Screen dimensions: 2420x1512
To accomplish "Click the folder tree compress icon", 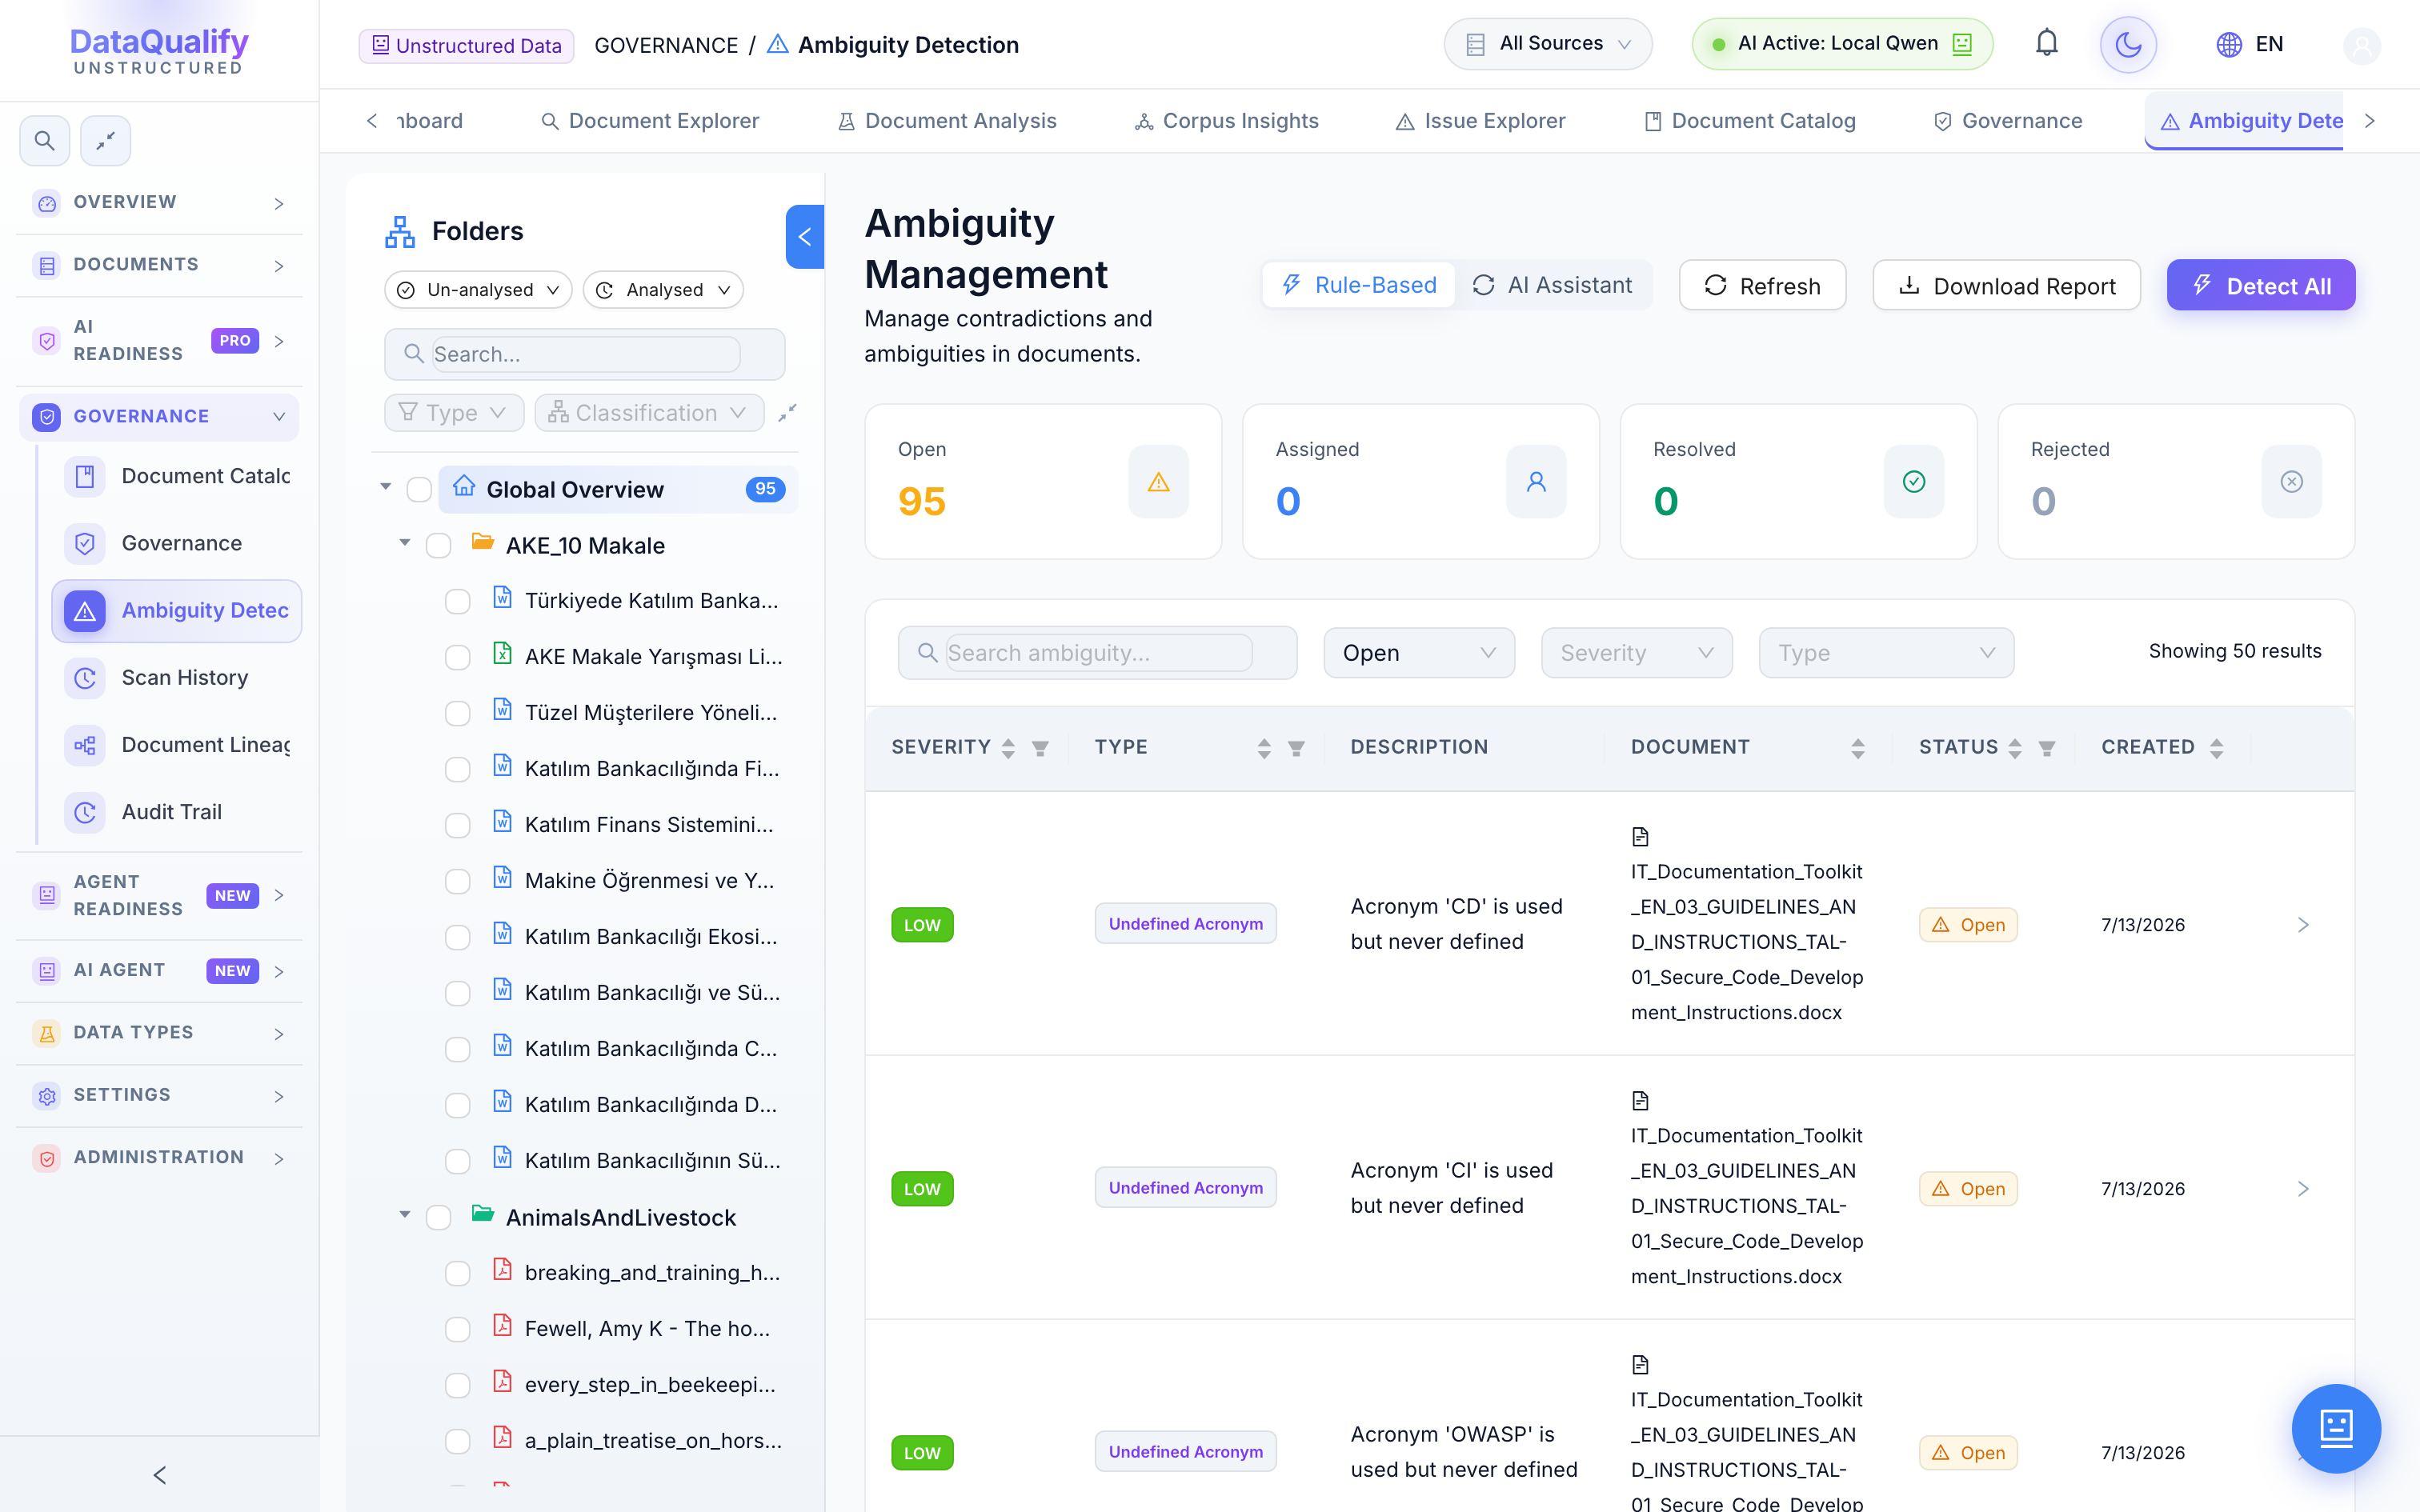I will coord(788,412).
